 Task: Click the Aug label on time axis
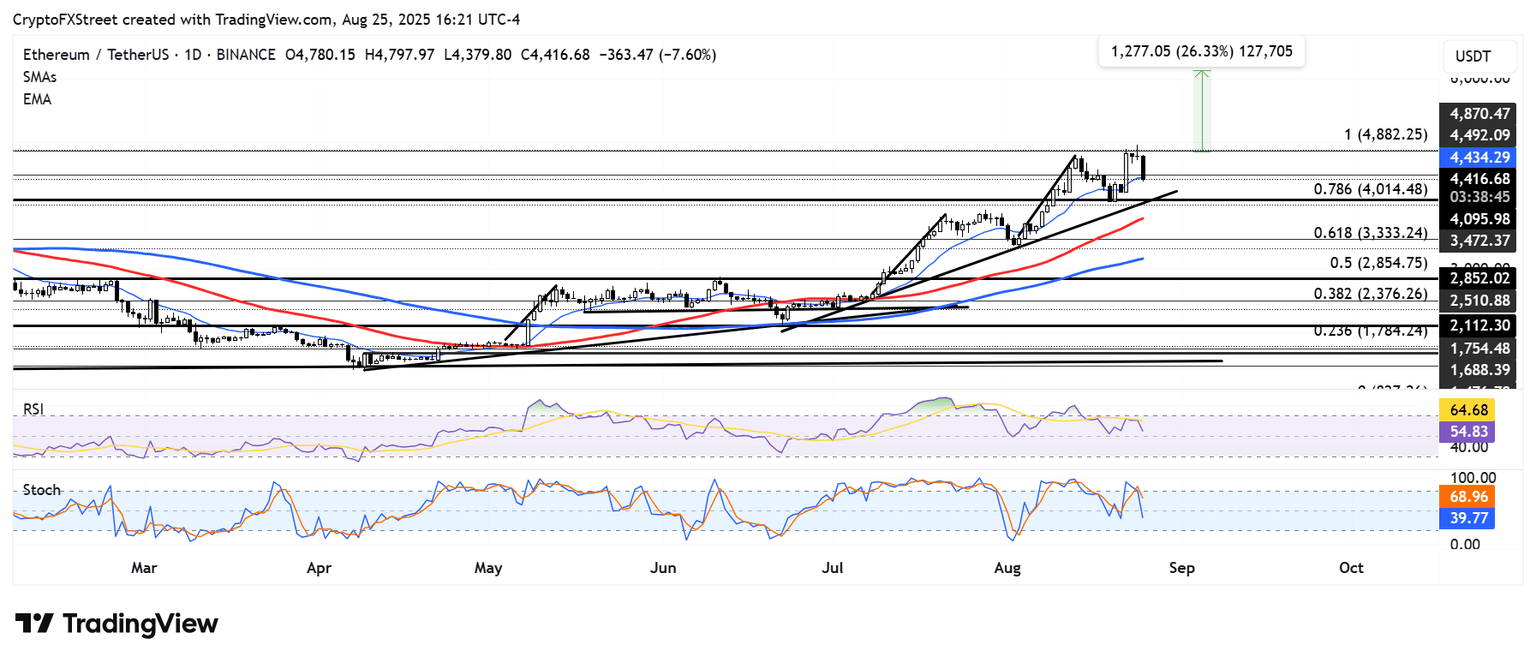[x=1008, y=568]
